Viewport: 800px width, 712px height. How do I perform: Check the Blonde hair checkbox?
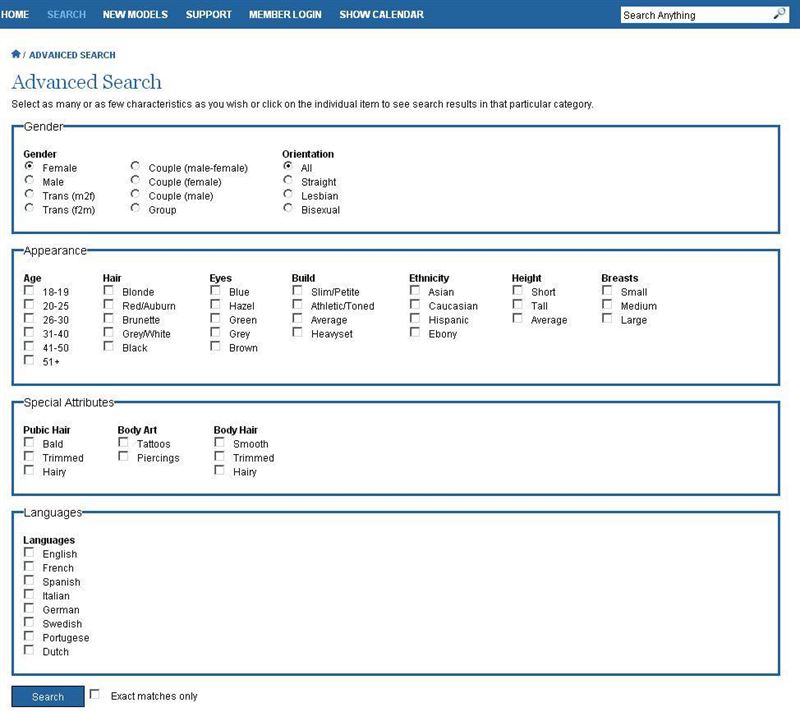pyautogui.click(x=108, y=290)
